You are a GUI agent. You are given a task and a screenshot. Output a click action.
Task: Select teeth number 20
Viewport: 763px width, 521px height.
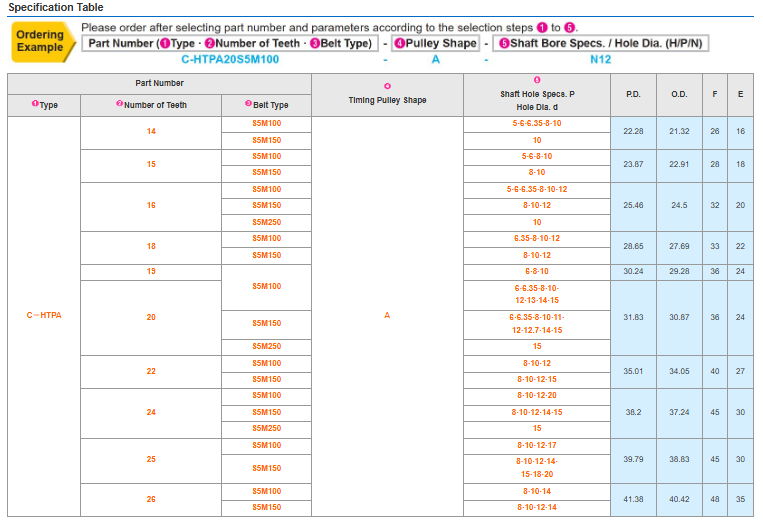(151, 318)
